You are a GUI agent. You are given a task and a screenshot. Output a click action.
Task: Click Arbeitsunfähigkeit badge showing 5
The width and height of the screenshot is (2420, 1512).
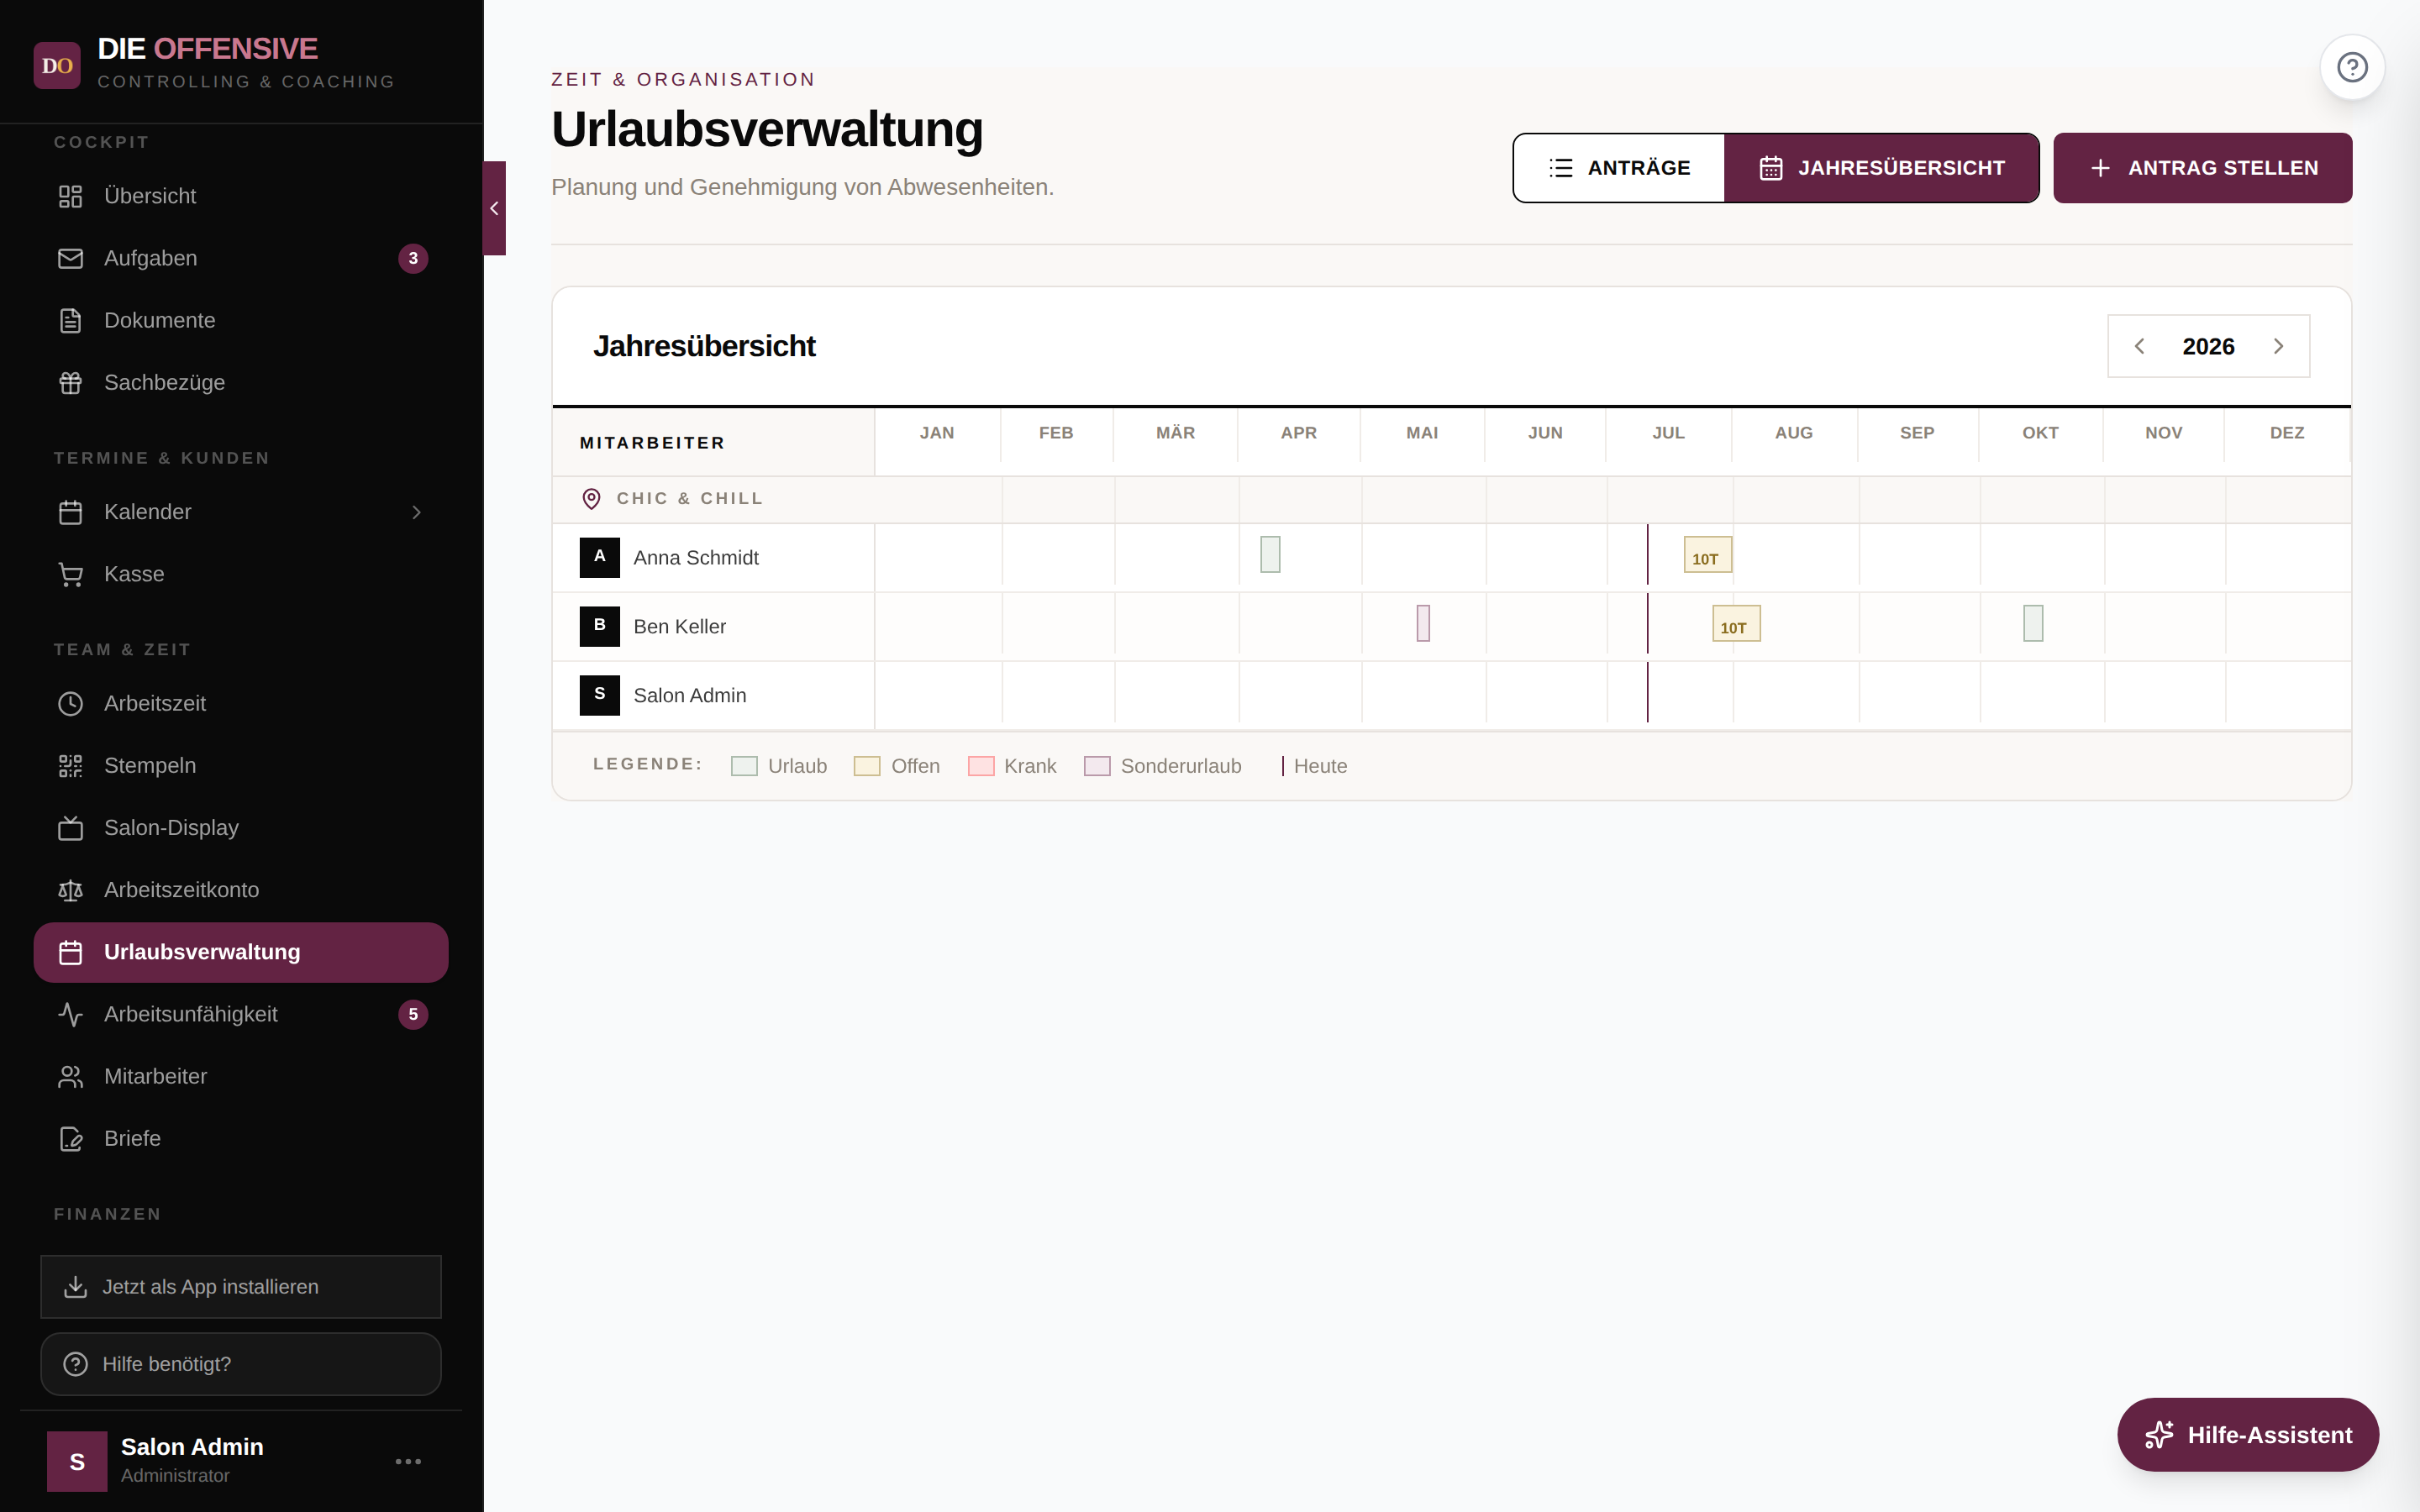(x=413, y=1014)
